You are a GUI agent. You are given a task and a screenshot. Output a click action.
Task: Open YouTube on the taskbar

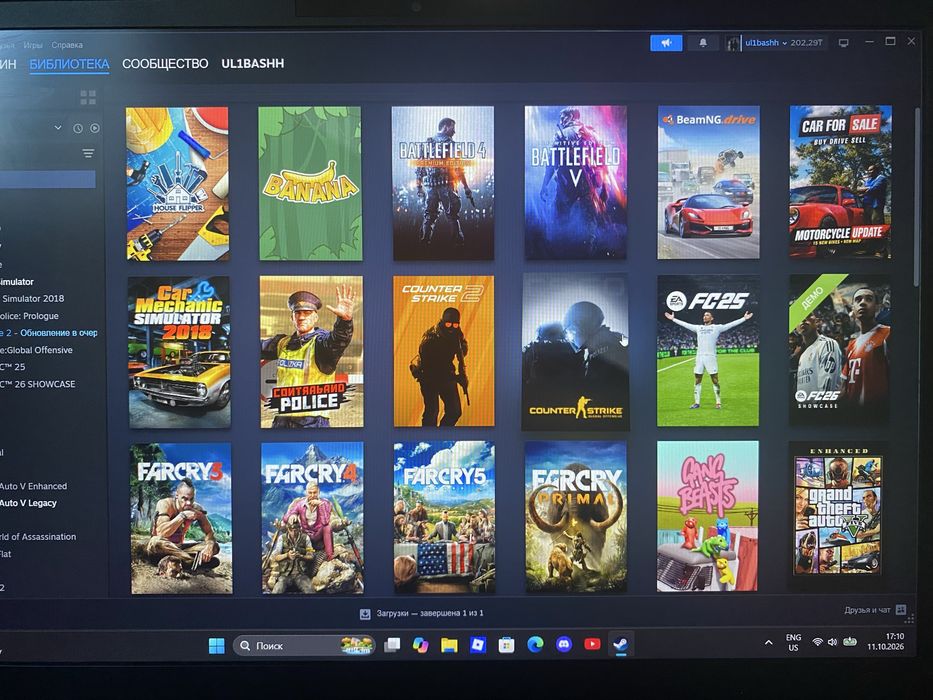point(592,644)
